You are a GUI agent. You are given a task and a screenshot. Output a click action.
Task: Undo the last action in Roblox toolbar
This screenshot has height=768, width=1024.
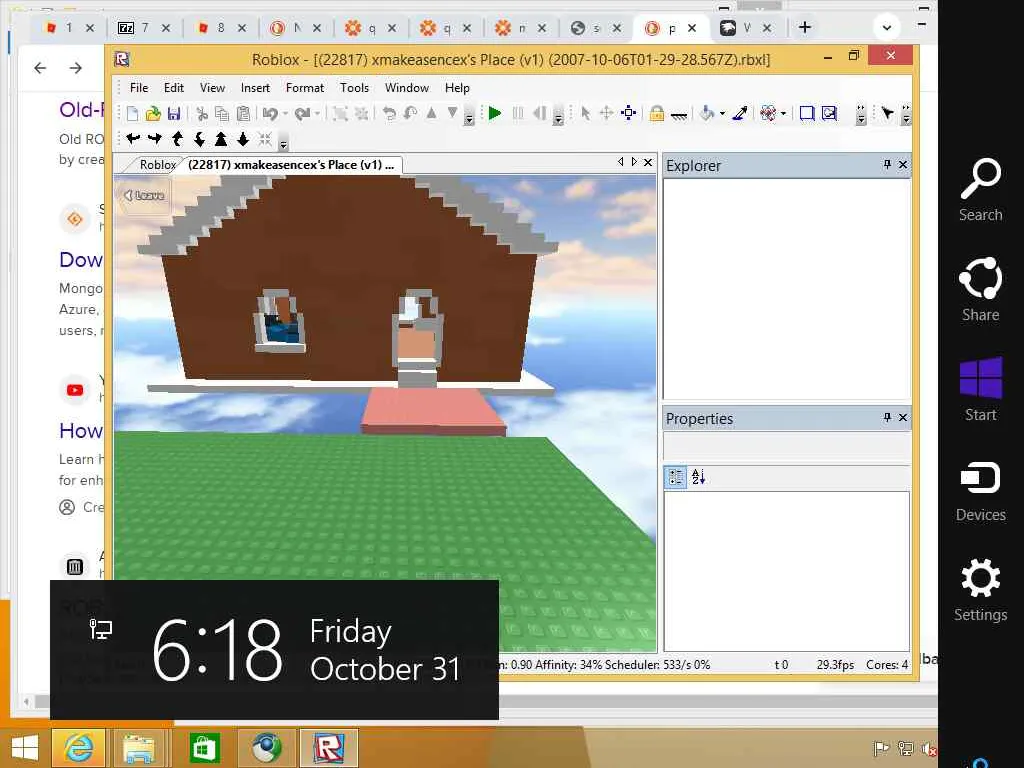pos(270,114)
